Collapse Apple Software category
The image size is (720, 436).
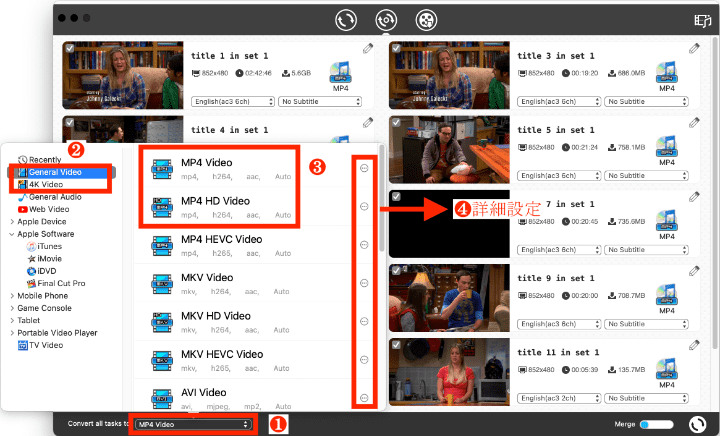pos(12,234)
